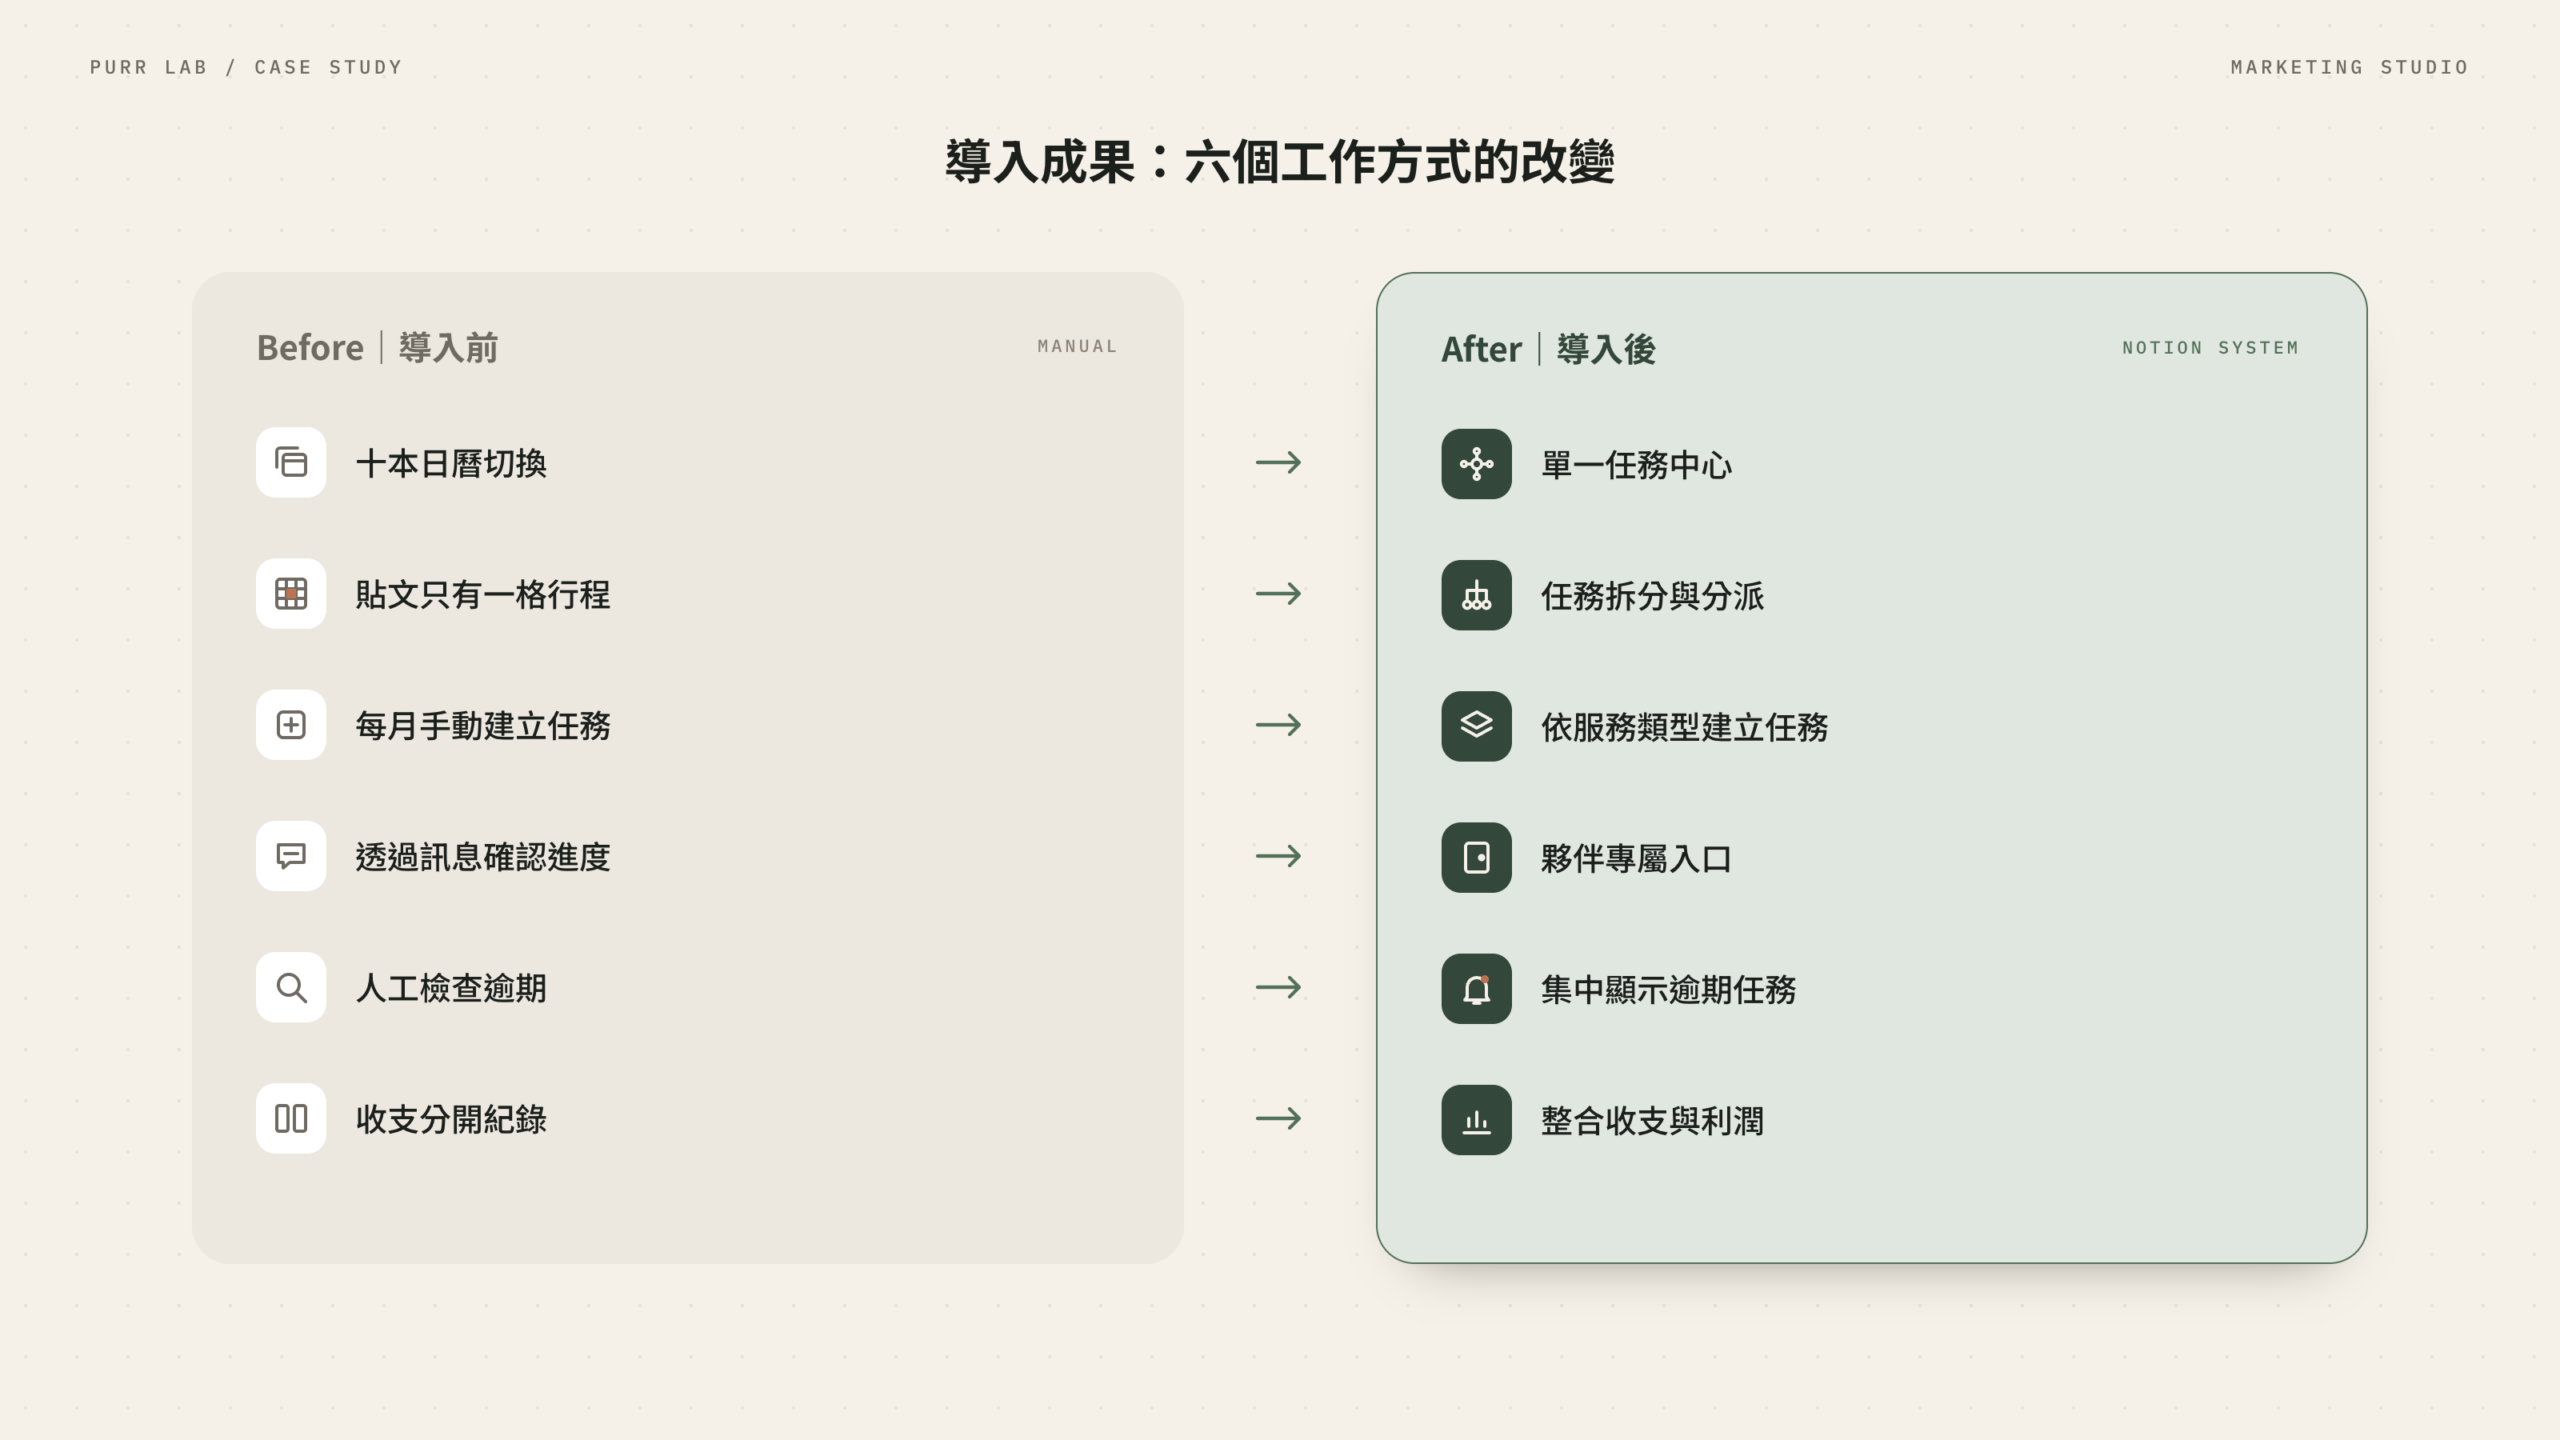Viewport: 2560px width, 1440px height.
Task: Select the text 每月手動建立任務
Action: tap(483, 725)
